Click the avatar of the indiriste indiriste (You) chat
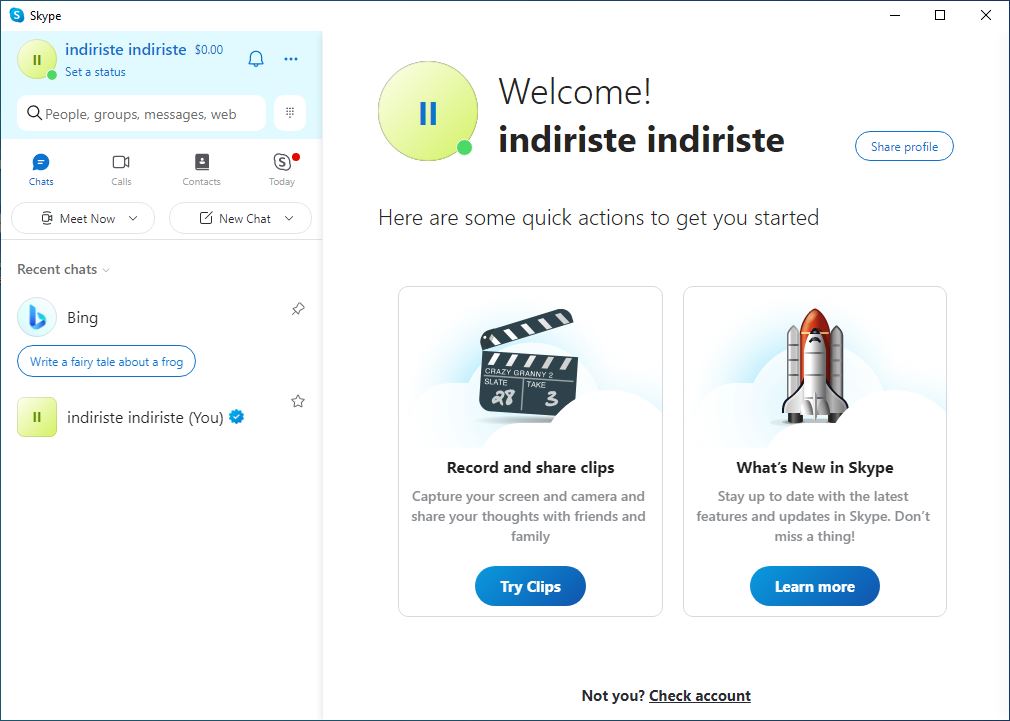 tap(37, 418)
